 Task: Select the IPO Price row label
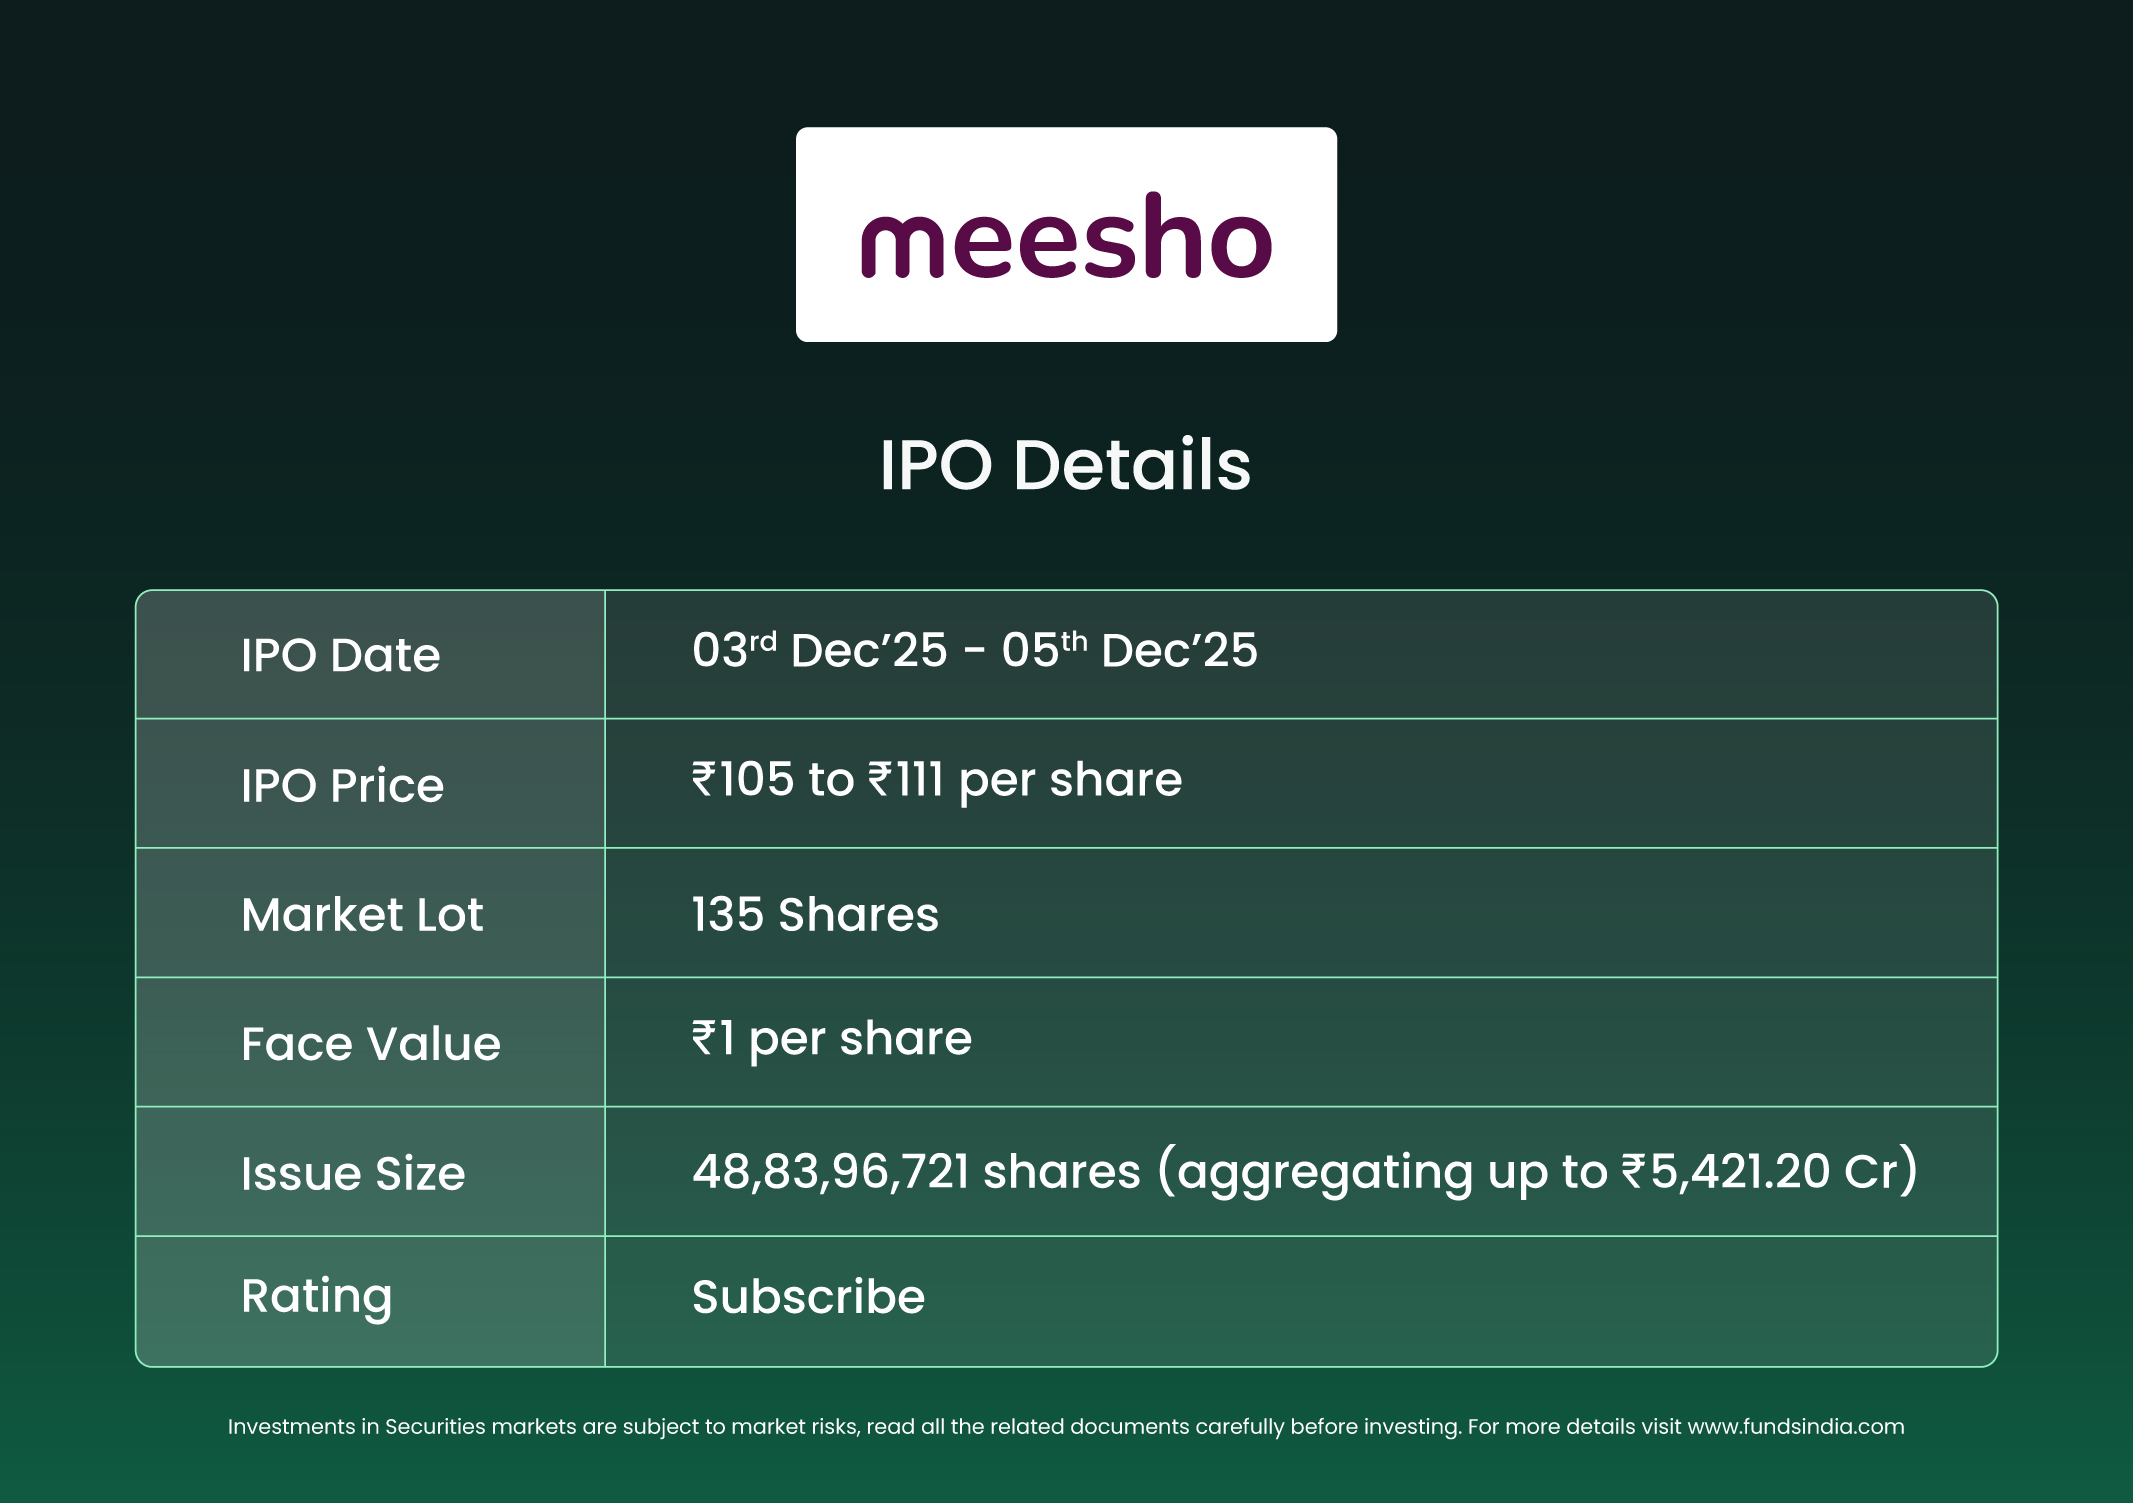(342, 785)
